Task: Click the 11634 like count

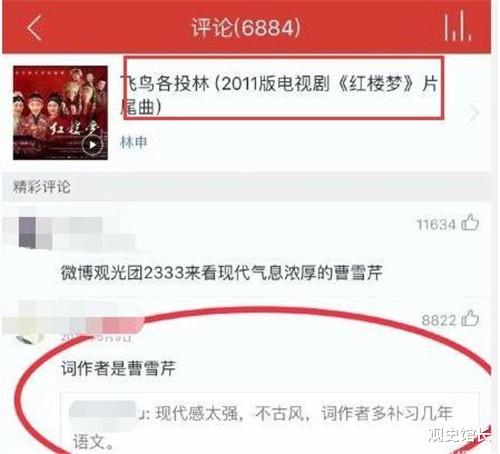Action: click(436, 225)
